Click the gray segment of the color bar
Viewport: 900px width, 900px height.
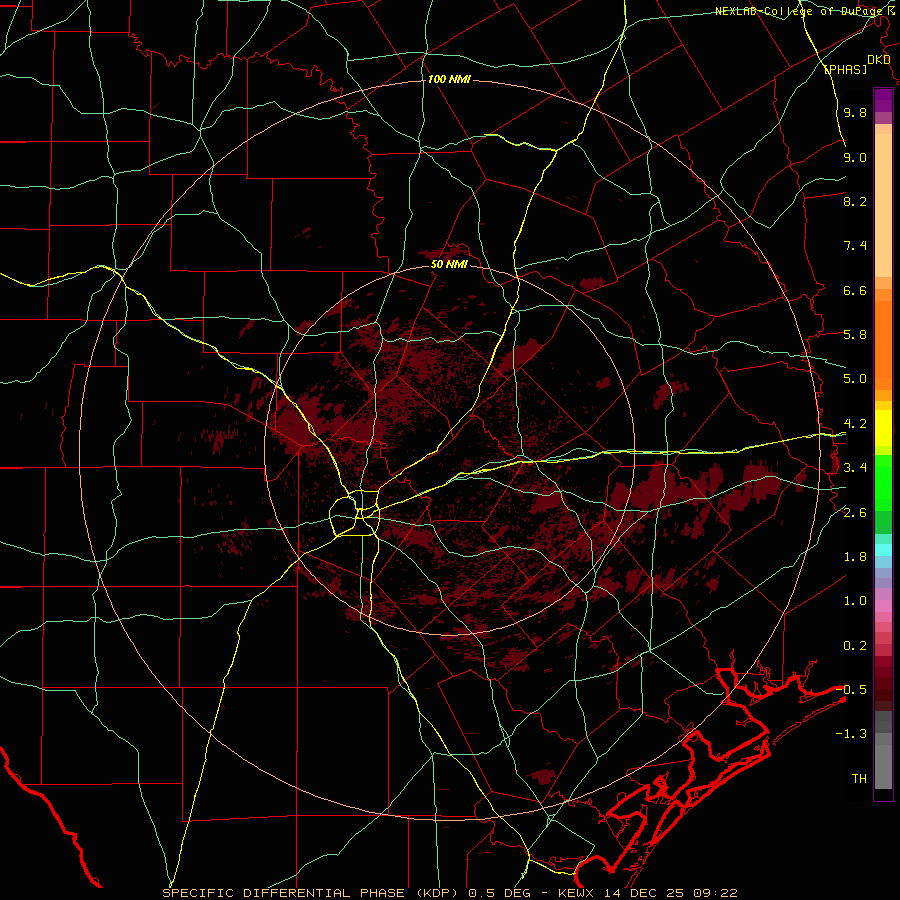coord(883,750)
